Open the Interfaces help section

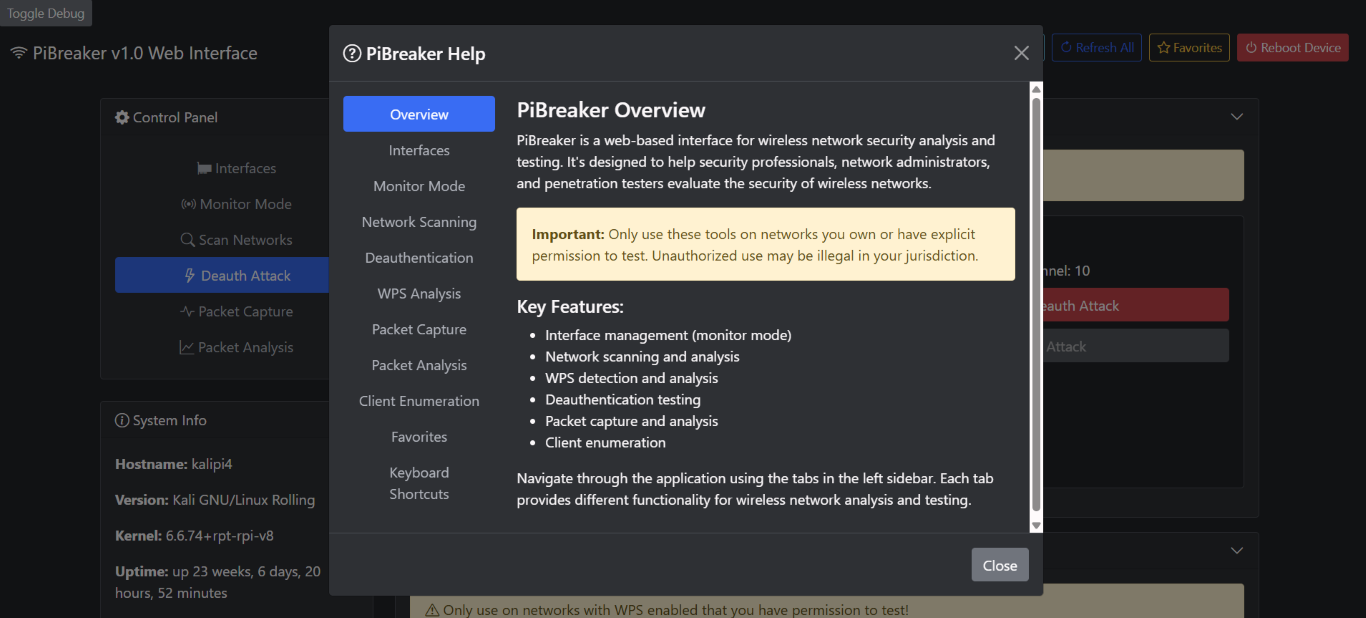click(x=419, y=150)
